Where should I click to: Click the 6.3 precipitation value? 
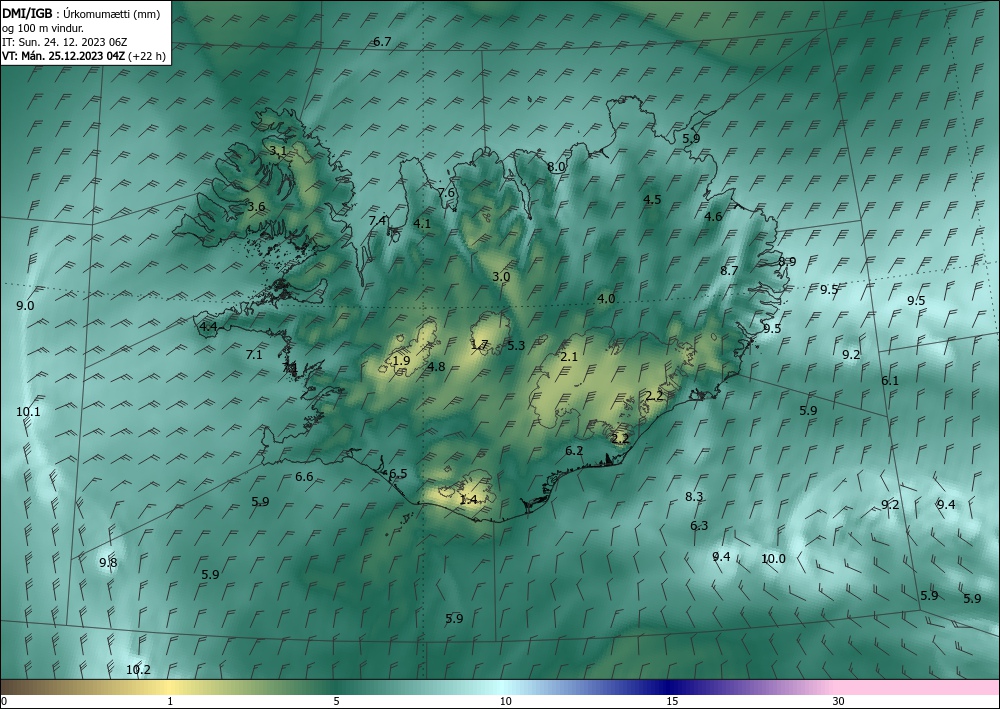[x=699, y=526]
